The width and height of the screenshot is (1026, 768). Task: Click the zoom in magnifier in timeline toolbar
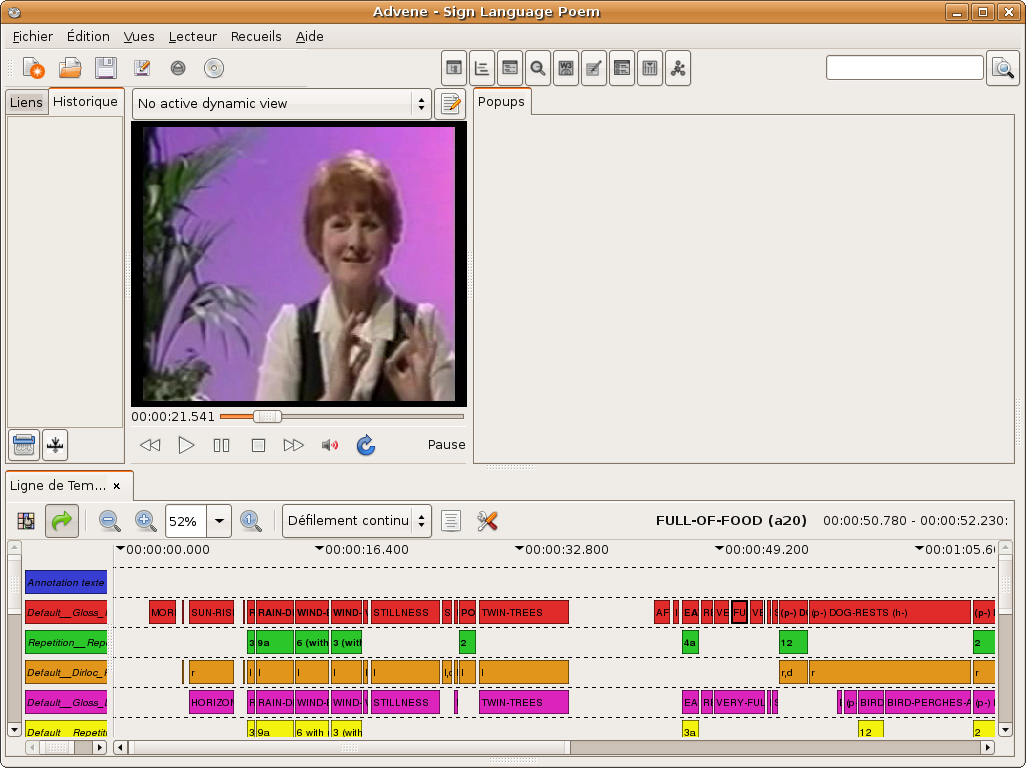tap(146, 520)
